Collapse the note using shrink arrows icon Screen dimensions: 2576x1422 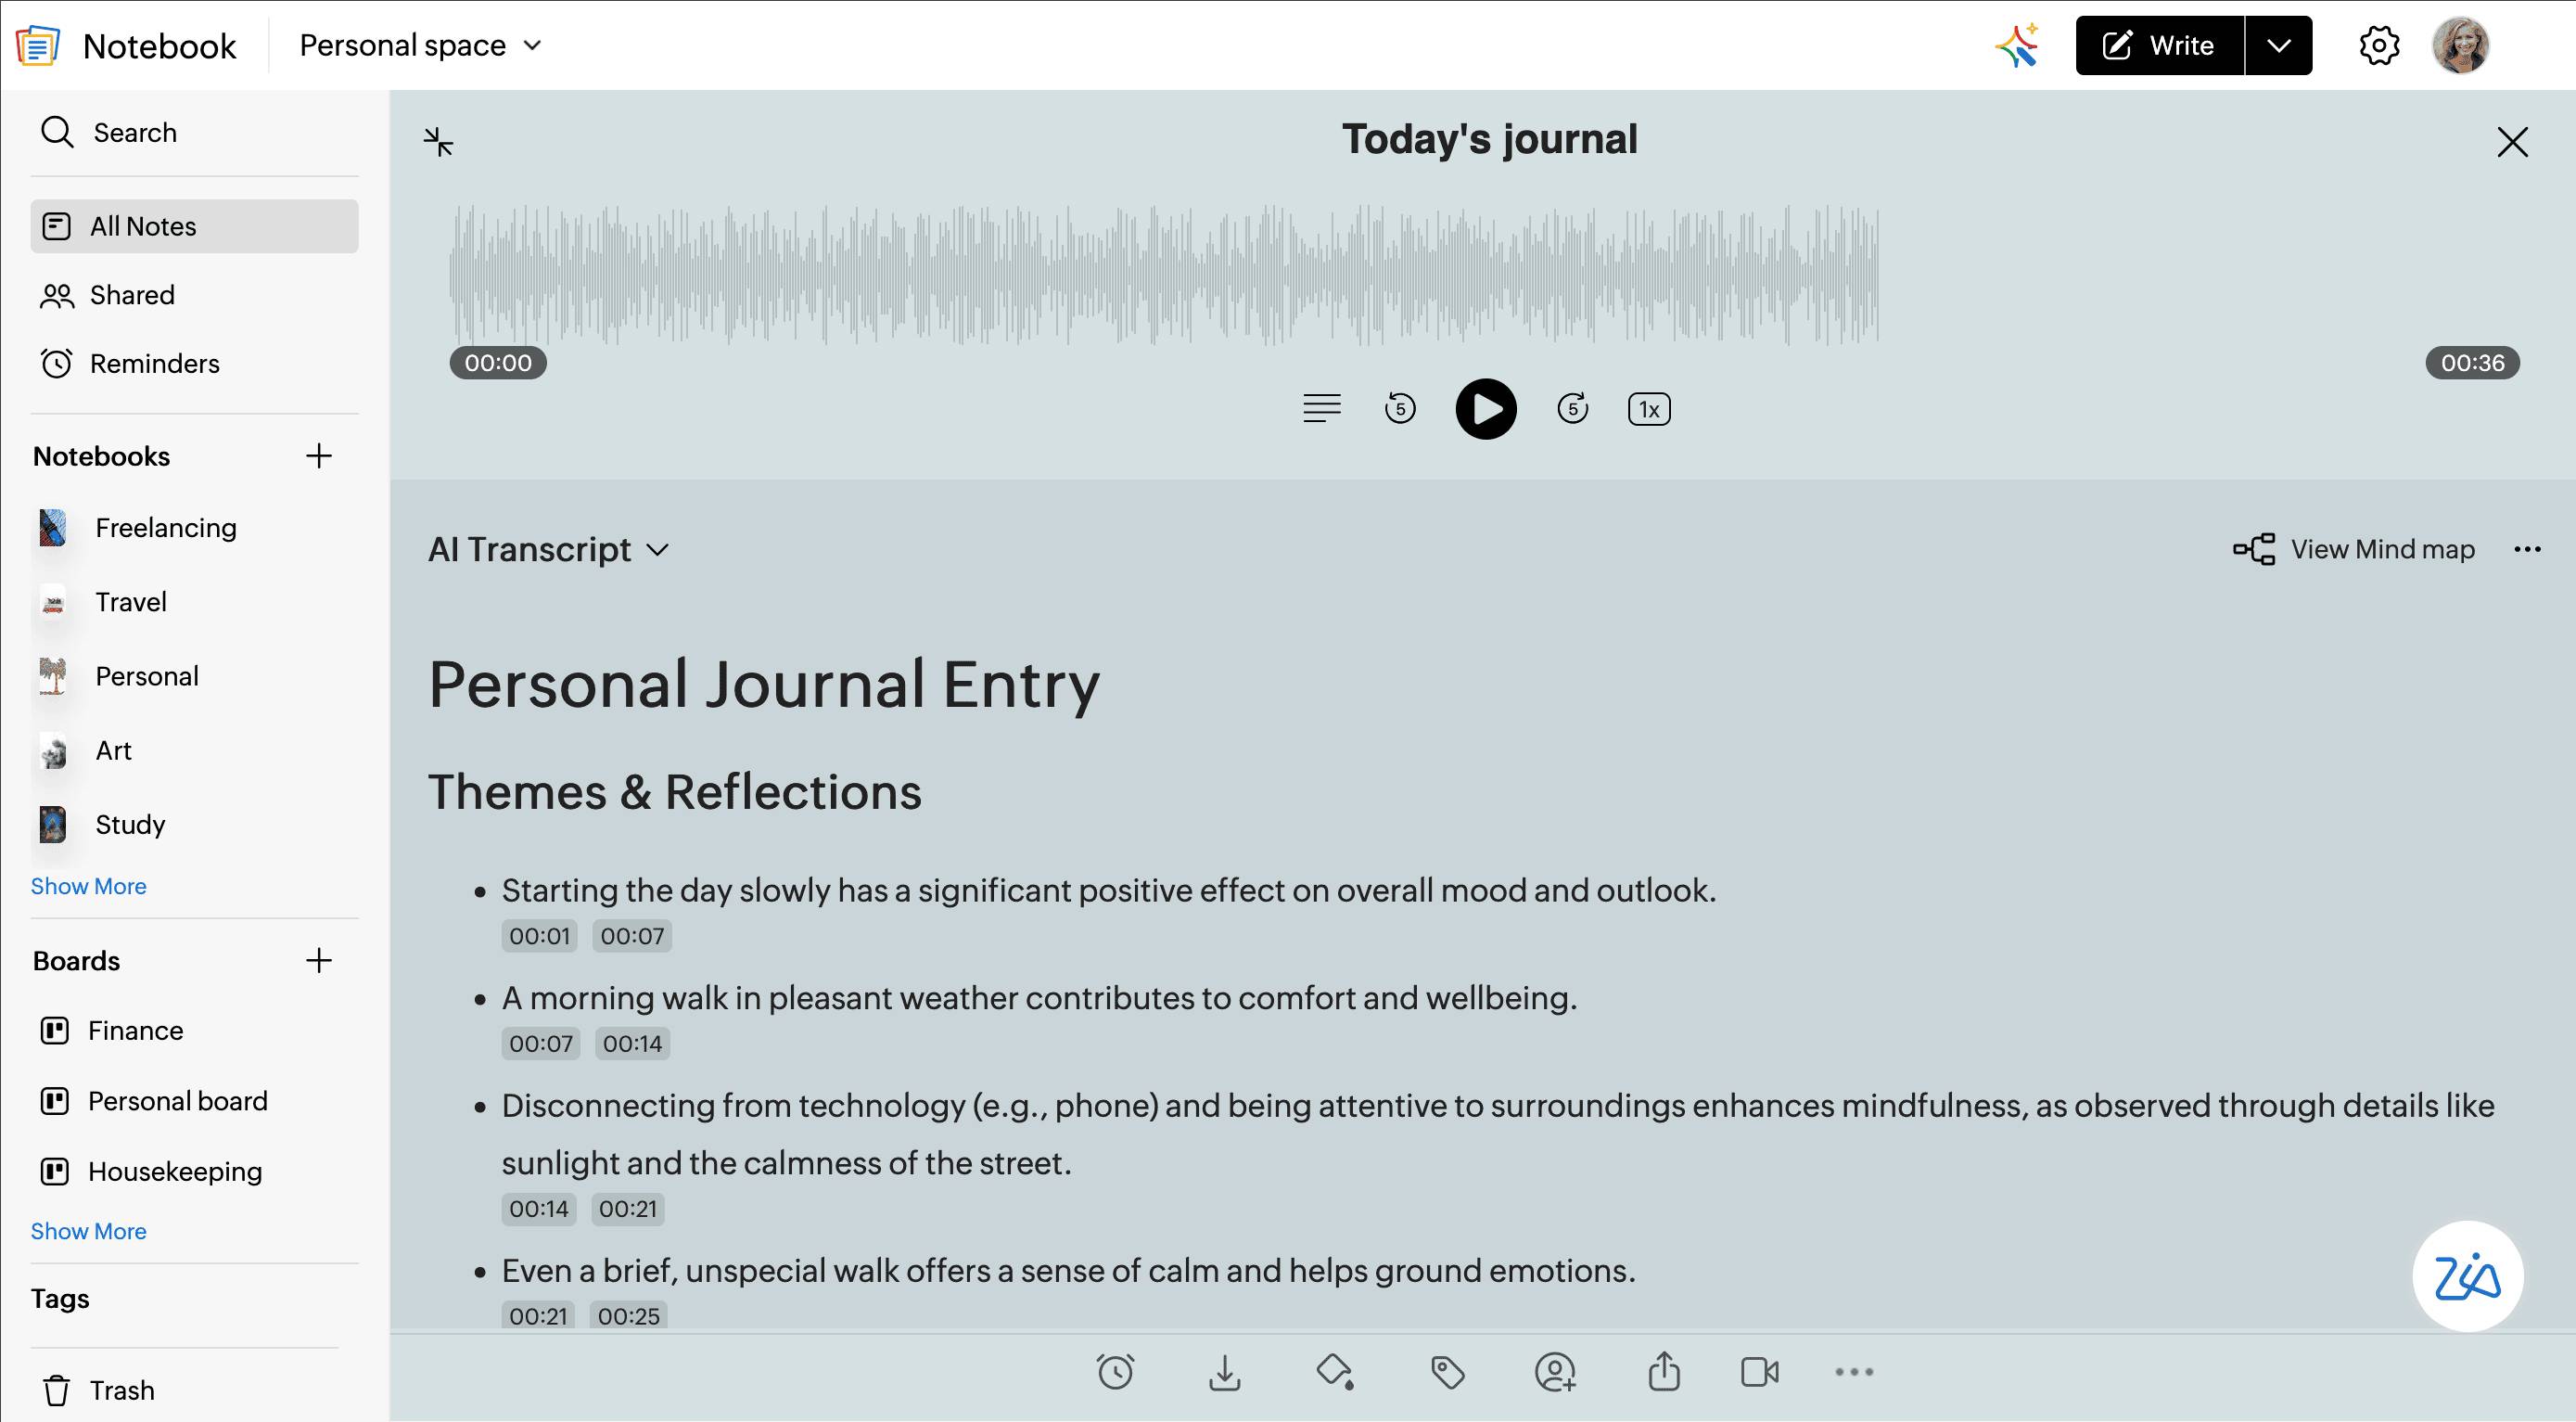(x=438, y=142)
